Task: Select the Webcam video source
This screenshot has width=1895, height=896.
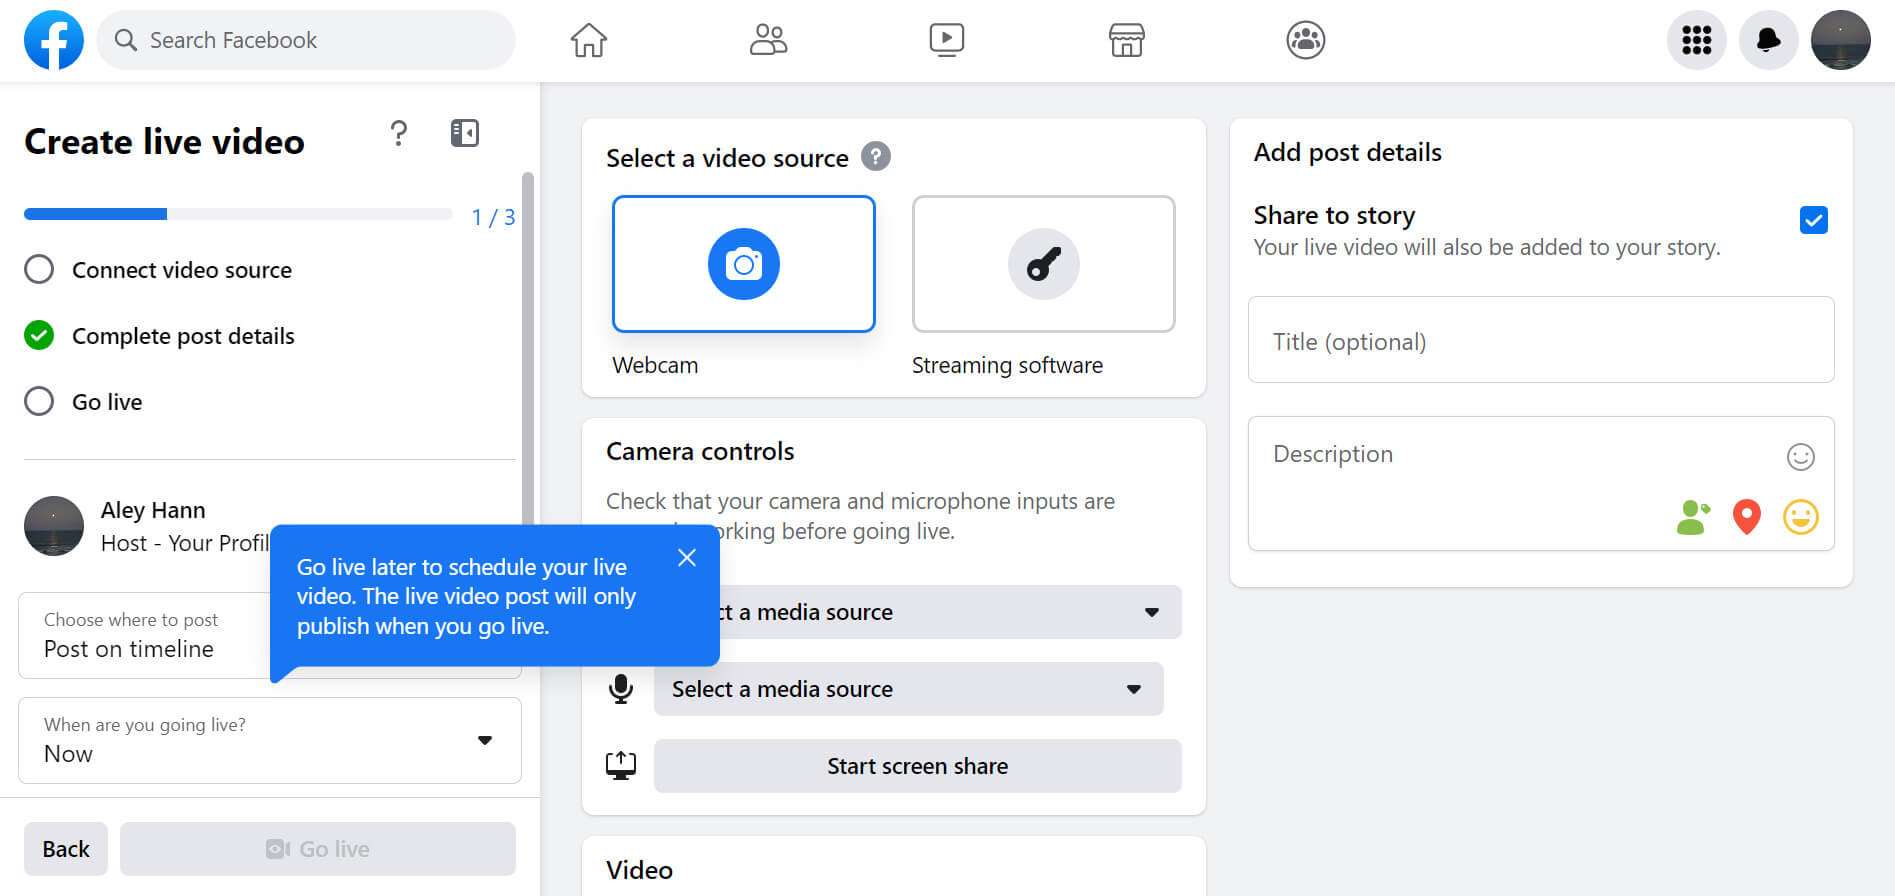Action: 743,264
